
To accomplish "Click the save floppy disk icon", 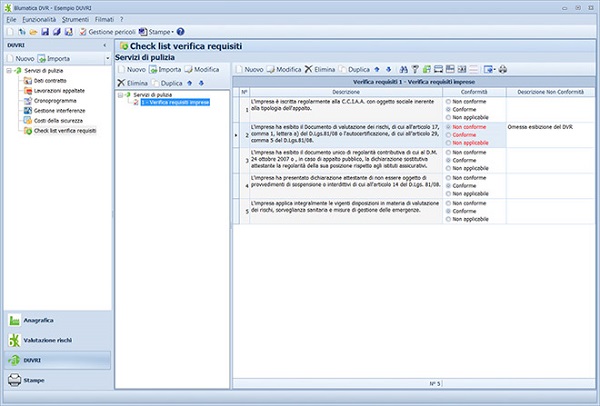I will pyautogui.click(x=46, y=32).
